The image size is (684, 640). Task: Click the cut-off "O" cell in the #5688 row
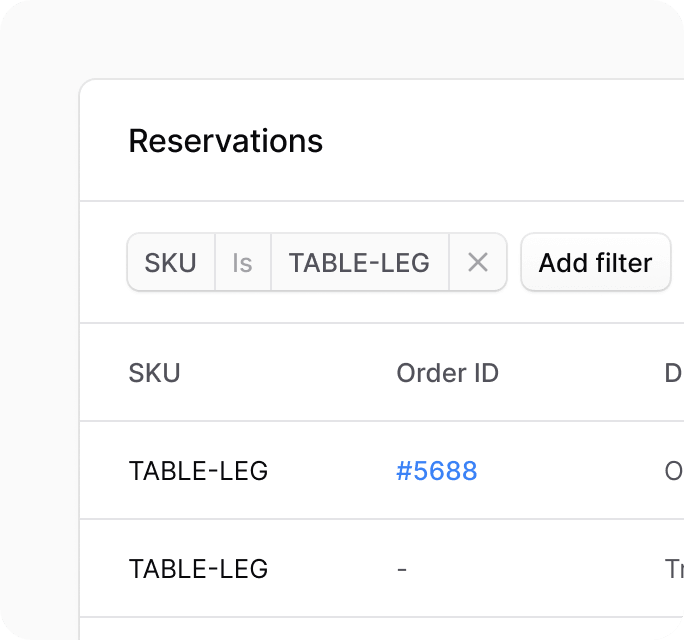(x=673, y=471)
